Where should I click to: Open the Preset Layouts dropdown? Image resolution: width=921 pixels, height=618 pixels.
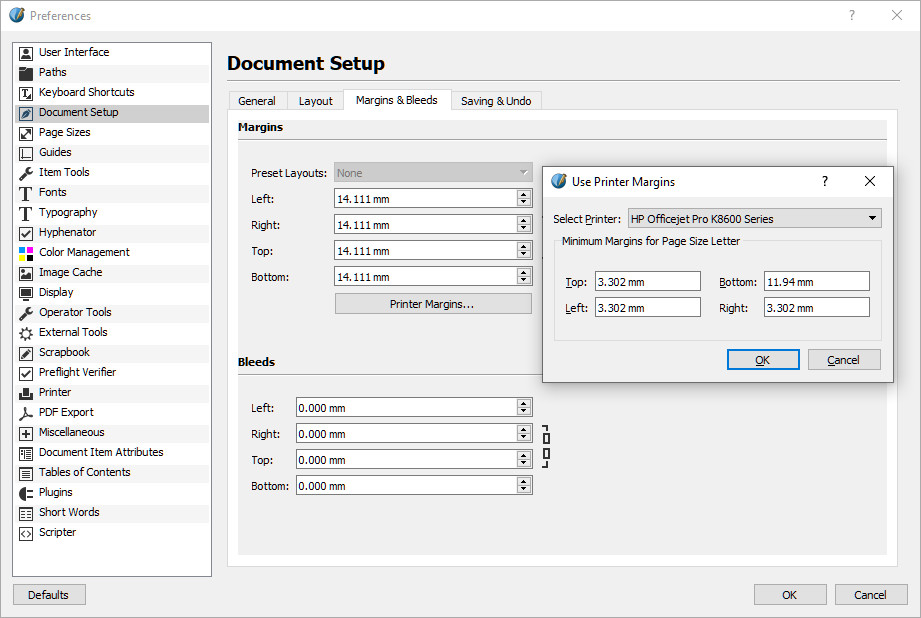(433, 173)
